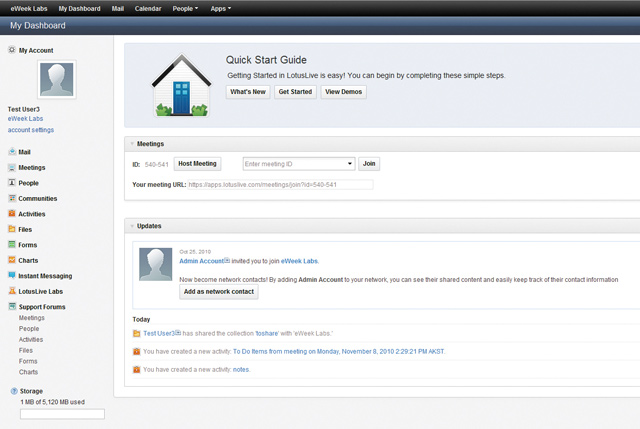Click the Join meeting button

369,164
